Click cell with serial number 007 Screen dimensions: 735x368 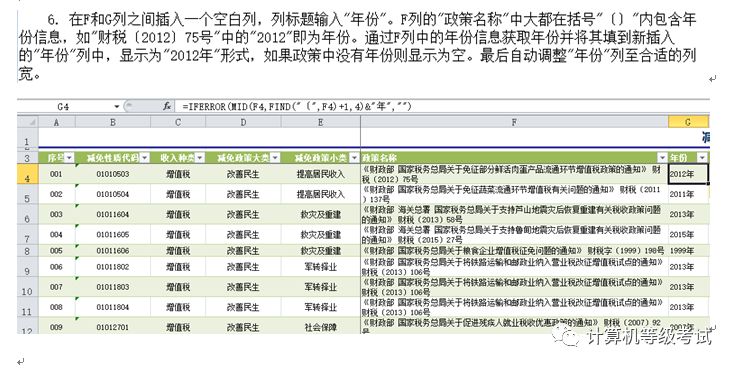(56, 287)
